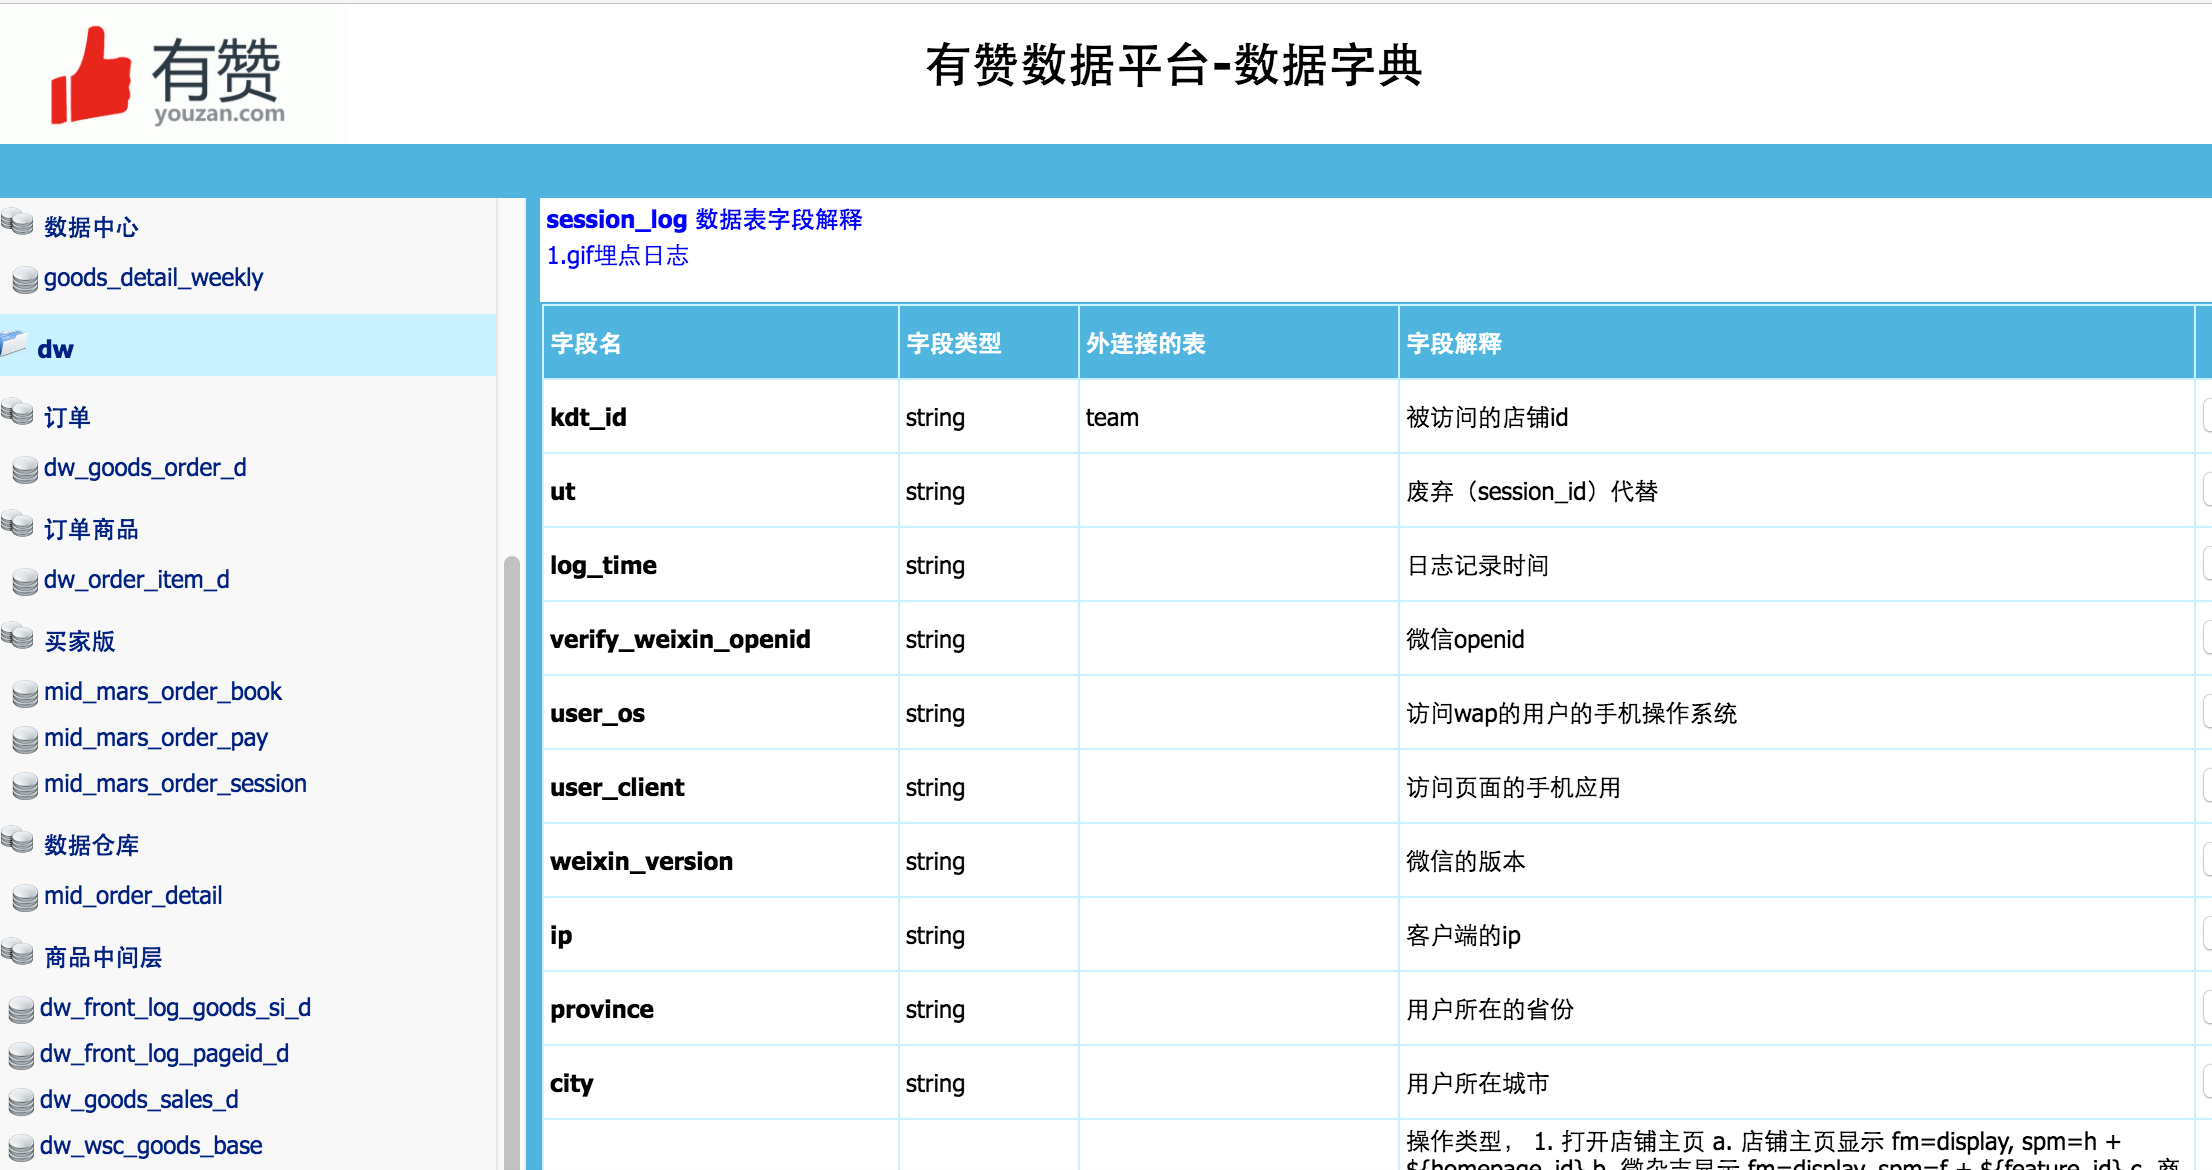Image resolution: width=2212 pixels, height=1170 pixels.
Task: Click the city field name
Action: [572, 1083]
